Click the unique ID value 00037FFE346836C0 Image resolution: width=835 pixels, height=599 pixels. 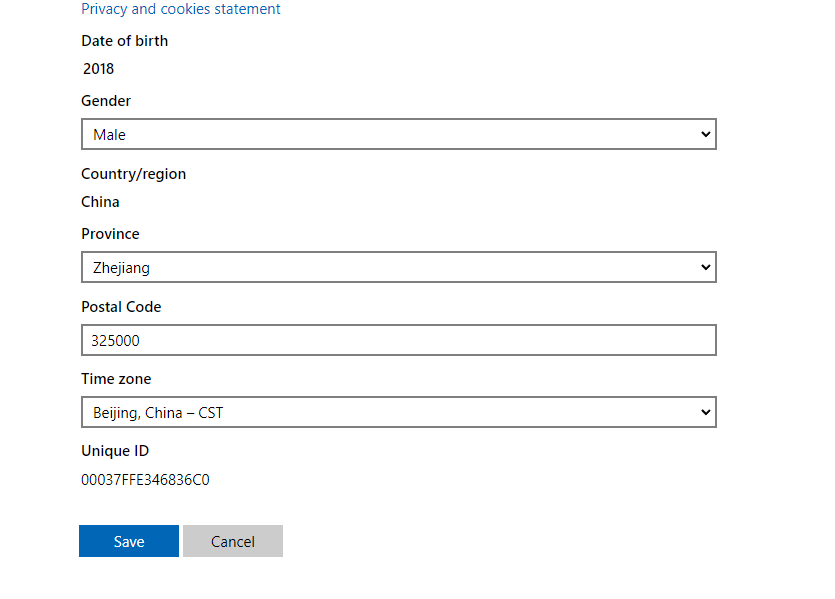(145, 480)
